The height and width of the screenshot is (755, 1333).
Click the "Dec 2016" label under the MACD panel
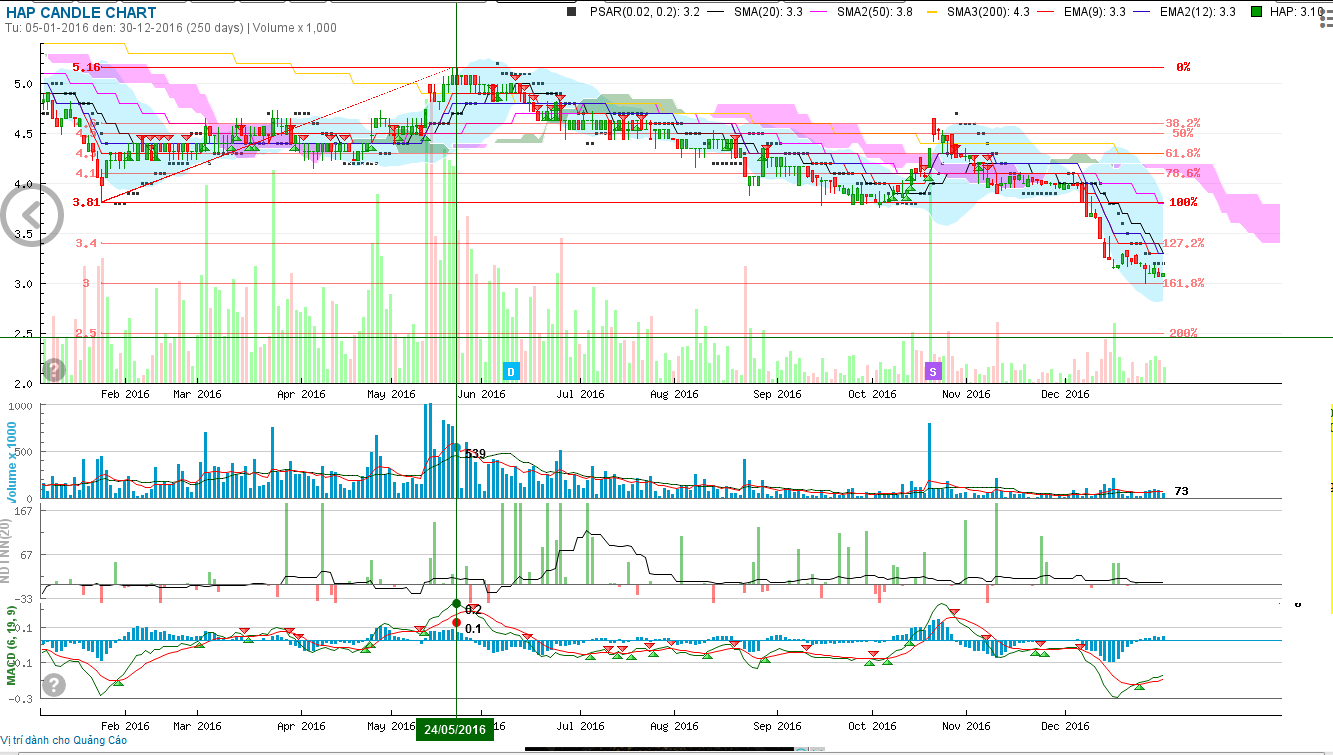point(1065,726)
